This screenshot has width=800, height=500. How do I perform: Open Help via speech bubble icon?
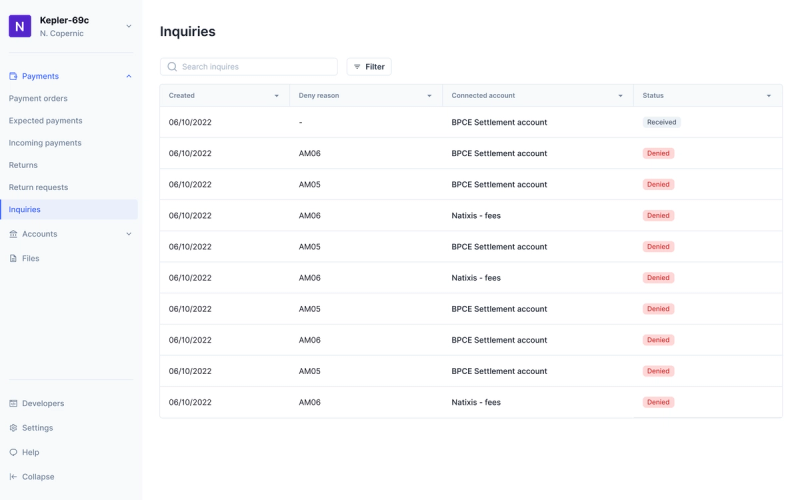13,452
